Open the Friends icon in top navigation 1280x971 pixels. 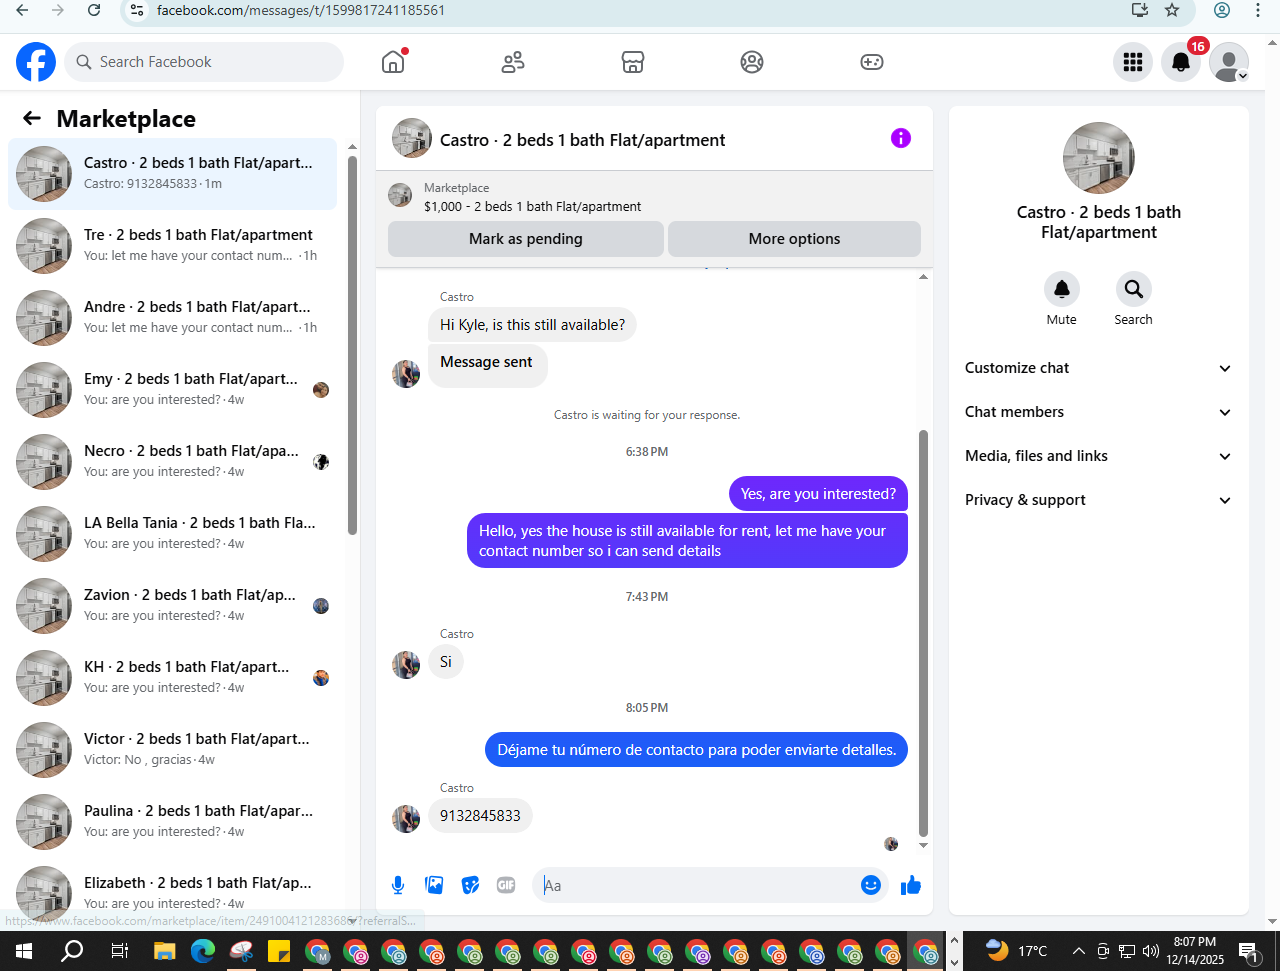click(x=513, y=62)
